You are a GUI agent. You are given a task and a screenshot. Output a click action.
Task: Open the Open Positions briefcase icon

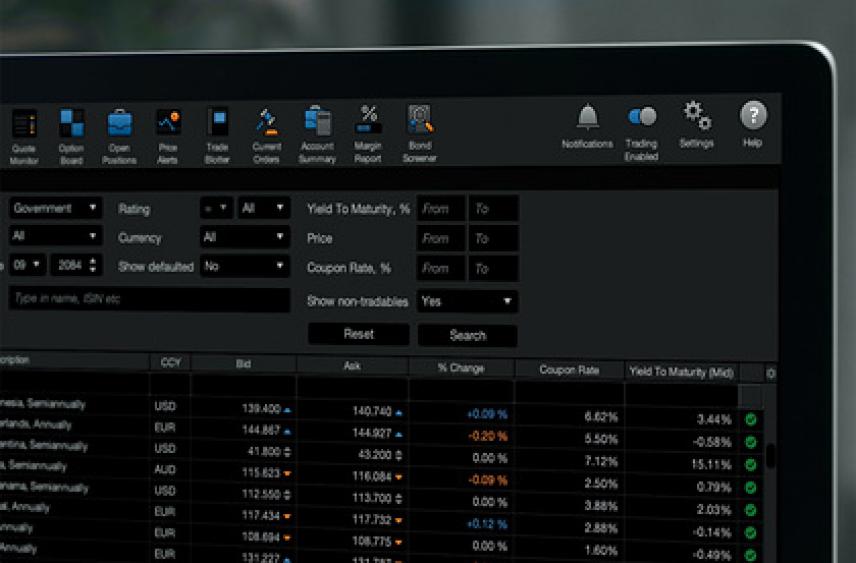pos(119,124)
